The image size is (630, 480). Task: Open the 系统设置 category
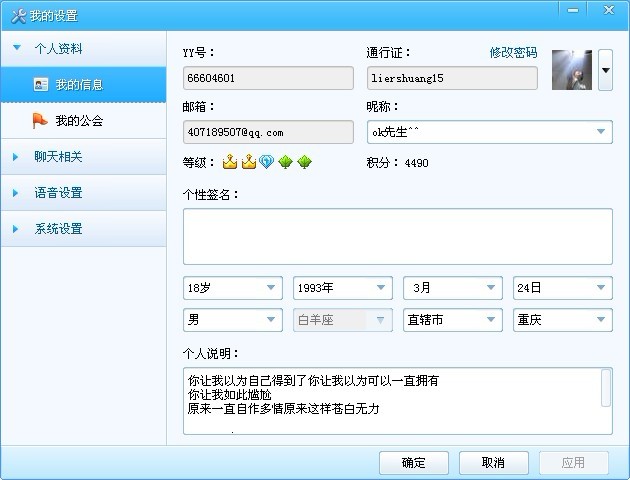(83, 229)
